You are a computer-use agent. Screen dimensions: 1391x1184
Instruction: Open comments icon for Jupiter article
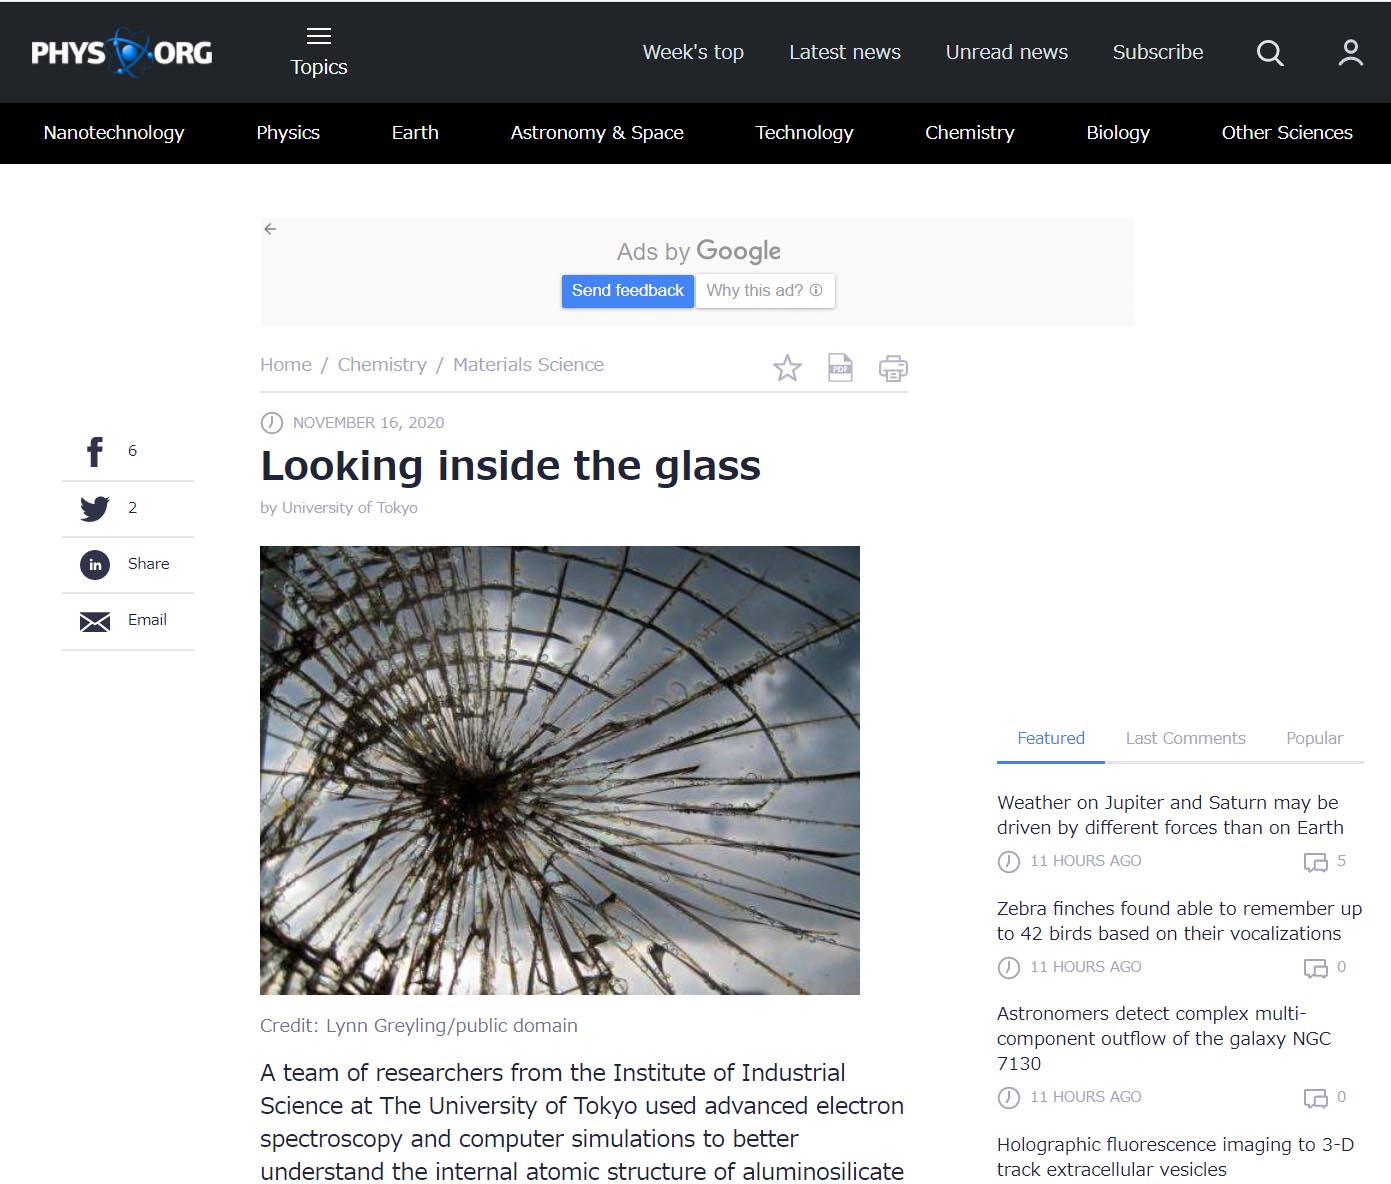tap(1316, 862)
